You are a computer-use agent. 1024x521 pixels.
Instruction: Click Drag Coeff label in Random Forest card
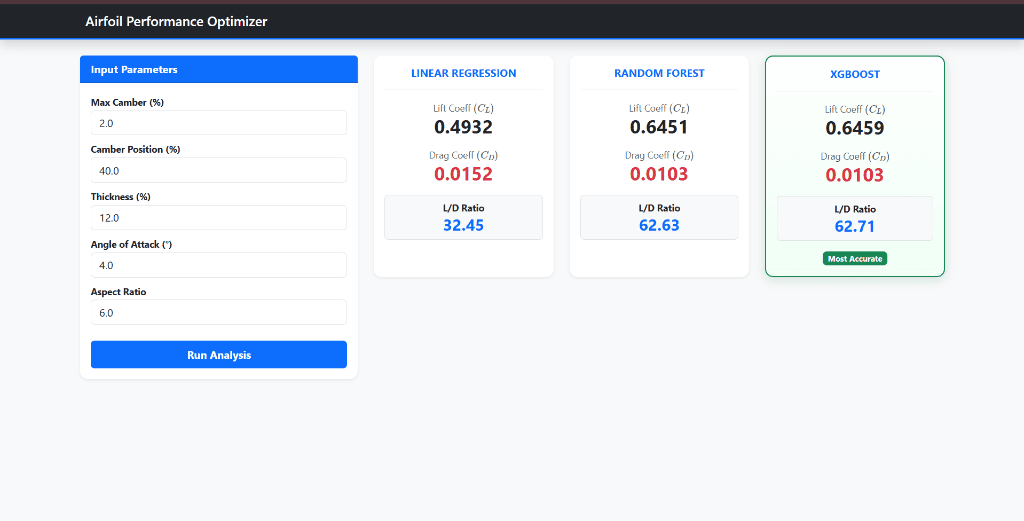[660, 155]
